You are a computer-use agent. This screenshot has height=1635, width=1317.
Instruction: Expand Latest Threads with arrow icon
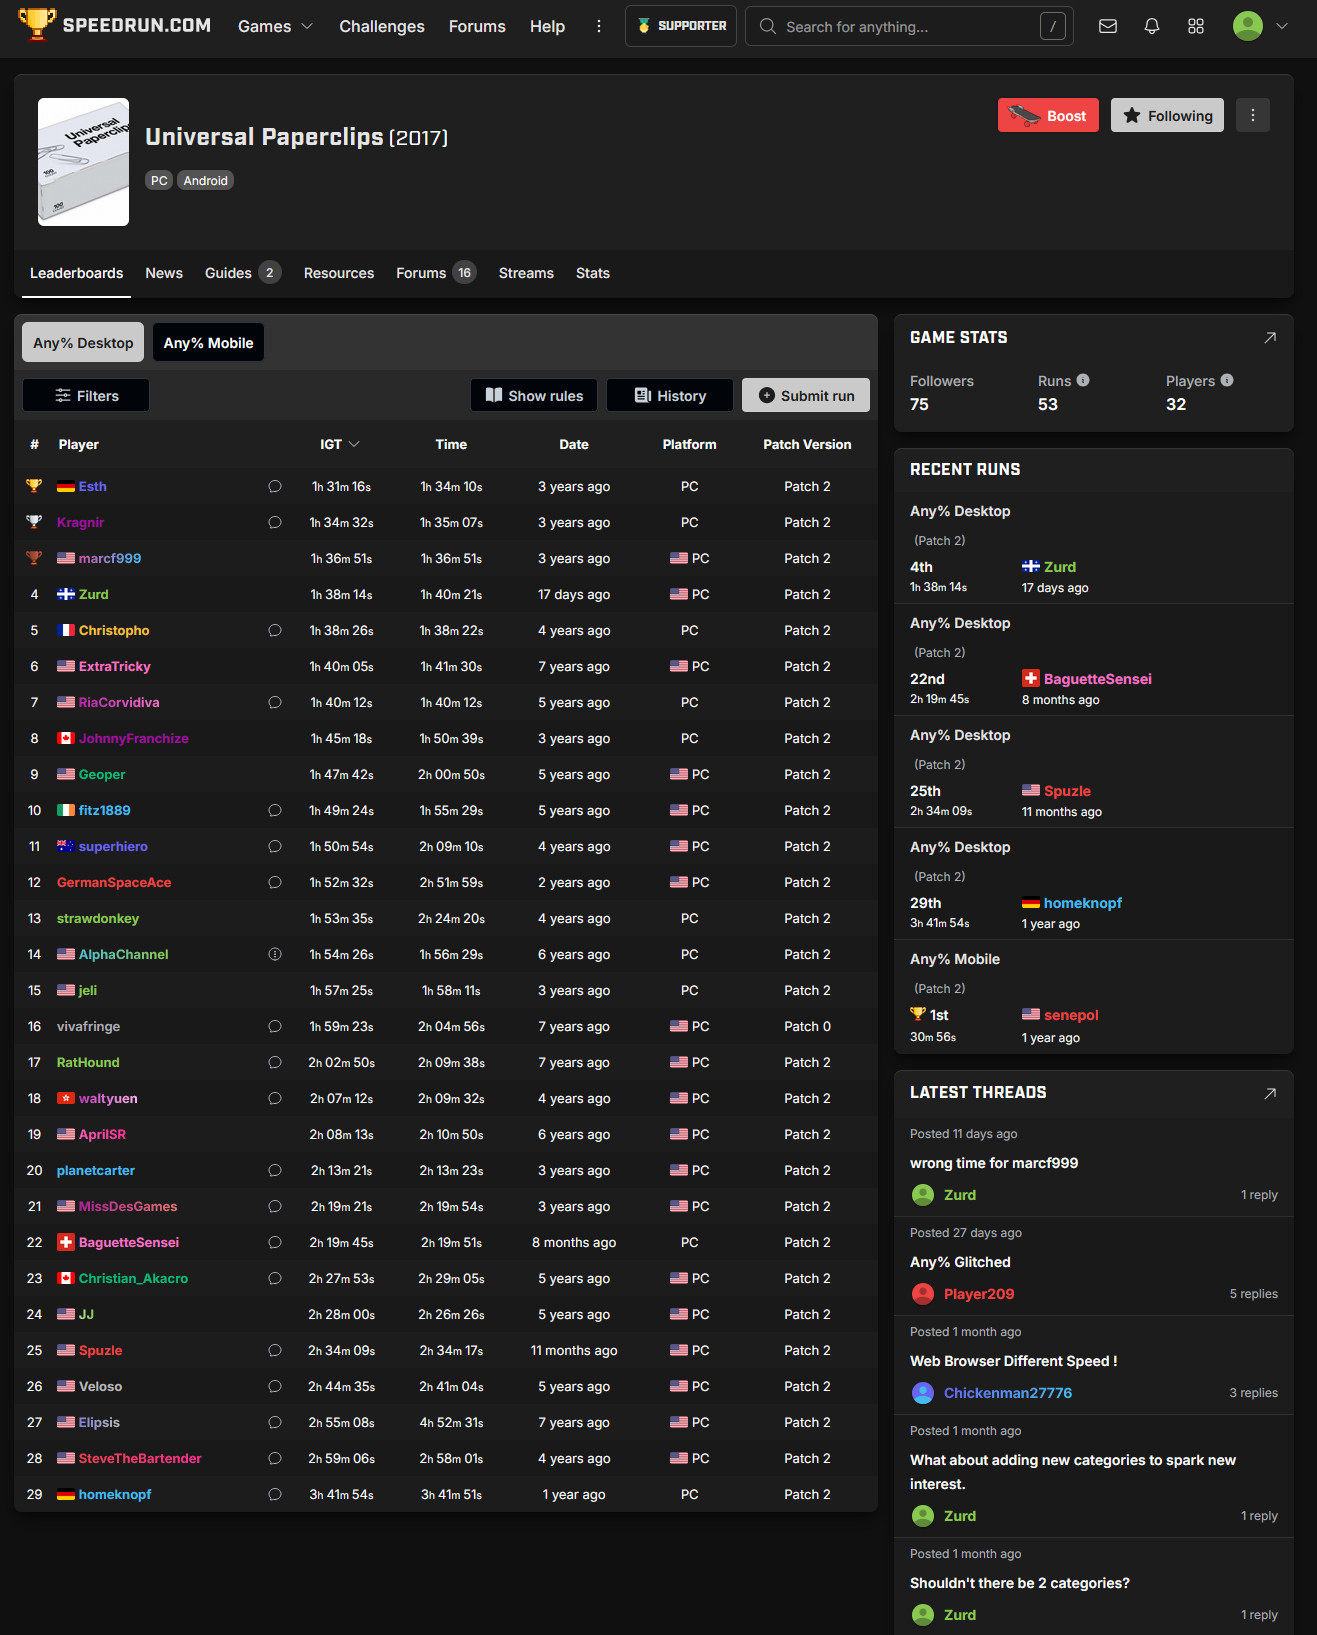pyautogui.click(x=1269, y=1093)
